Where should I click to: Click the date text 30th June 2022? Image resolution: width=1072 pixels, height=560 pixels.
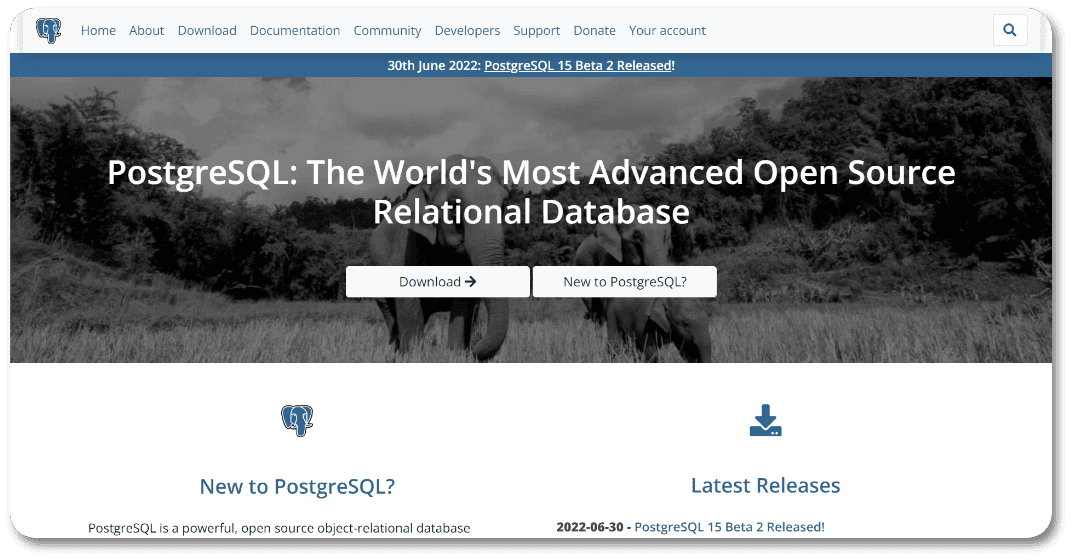click(433, 66)
